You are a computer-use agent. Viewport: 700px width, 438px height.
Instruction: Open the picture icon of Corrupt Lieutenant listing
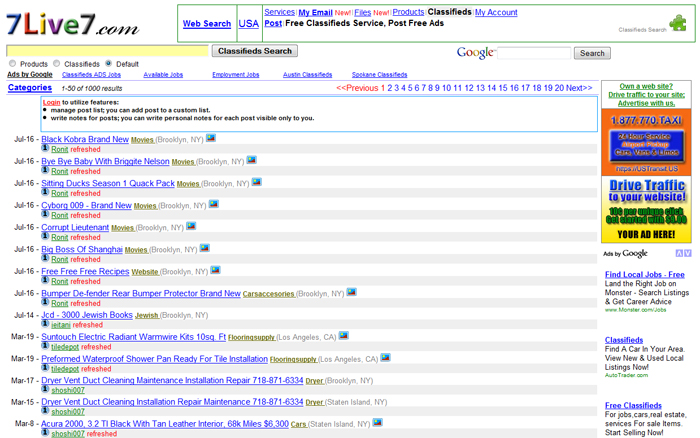click(191, 226)
